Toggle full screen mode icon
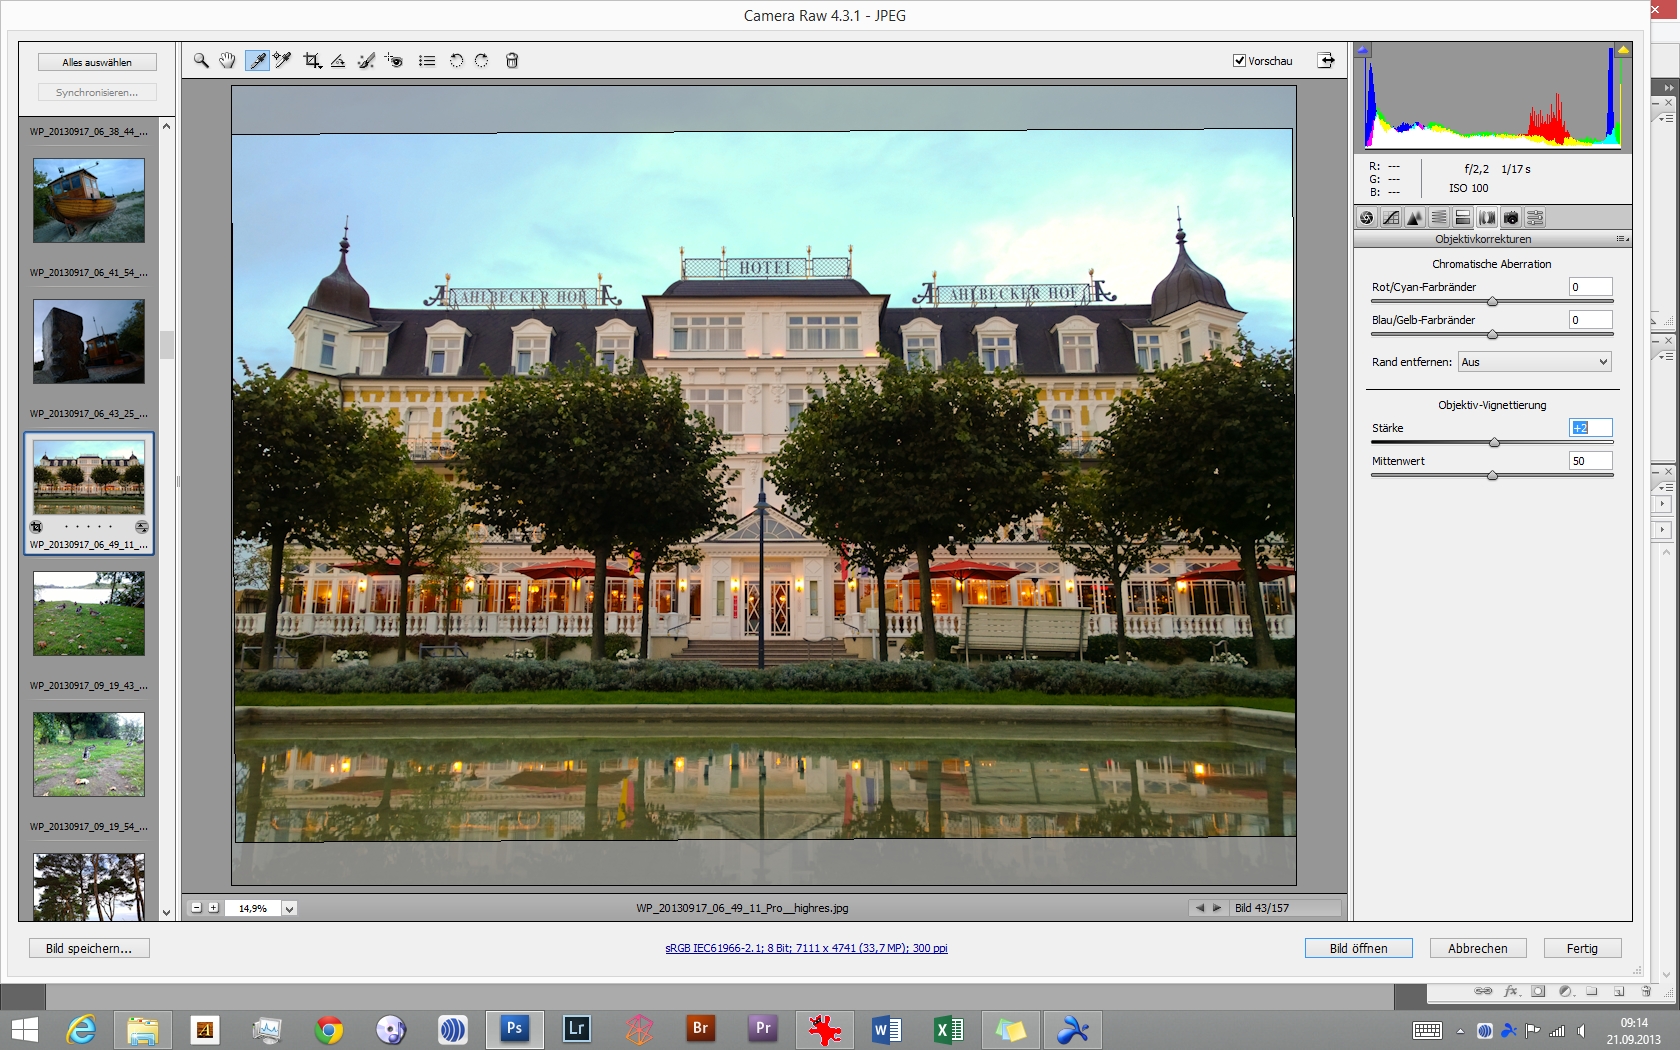The height and width of the screenshot is (1050, 1680). [1326, 61]
